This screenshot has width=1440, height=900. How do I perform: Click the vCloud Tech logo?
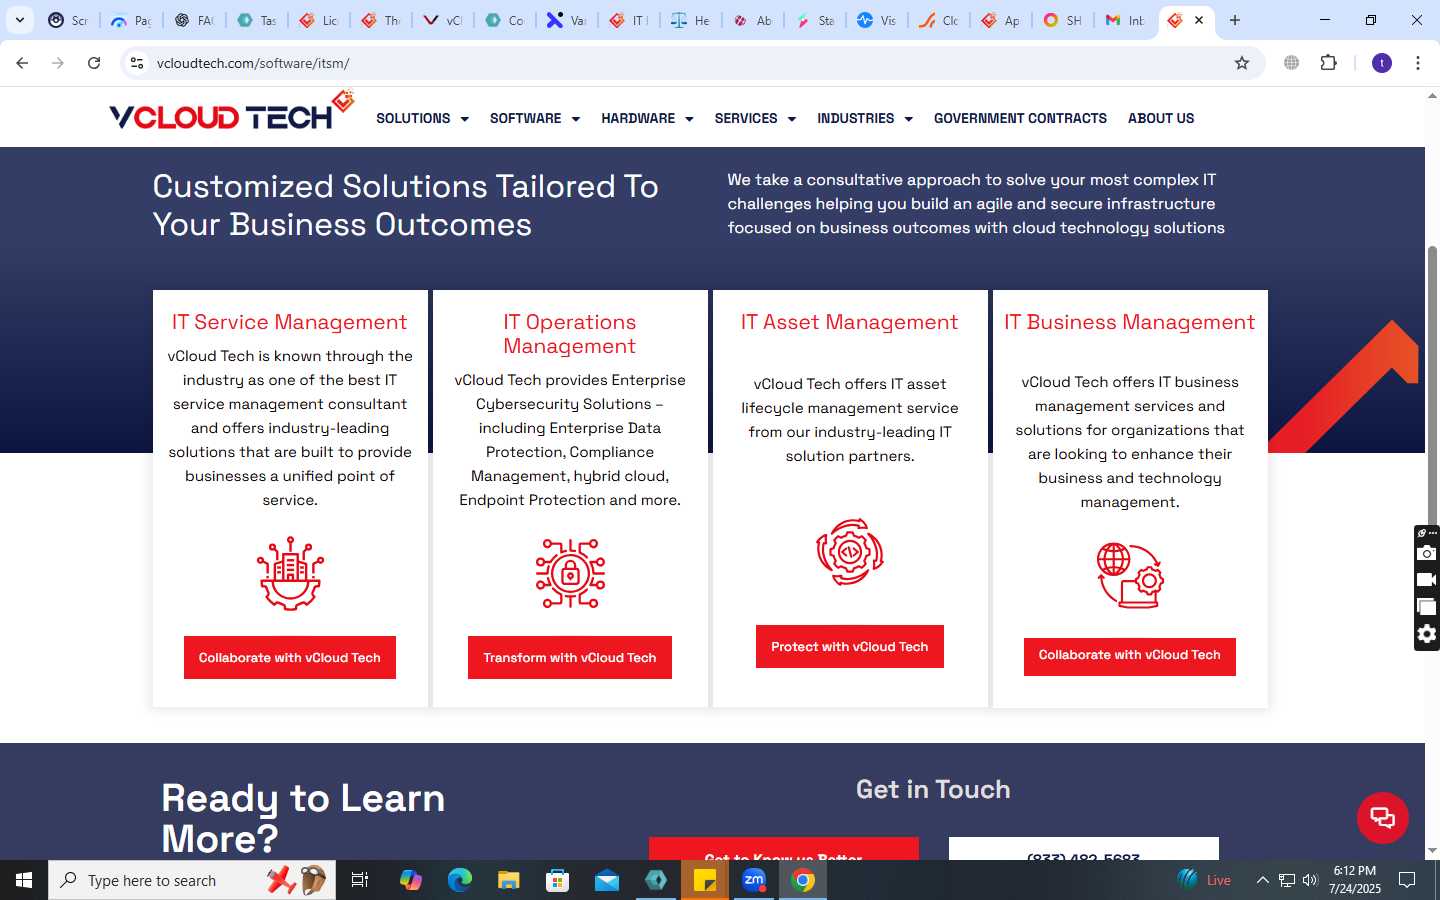tap(232, 112)
